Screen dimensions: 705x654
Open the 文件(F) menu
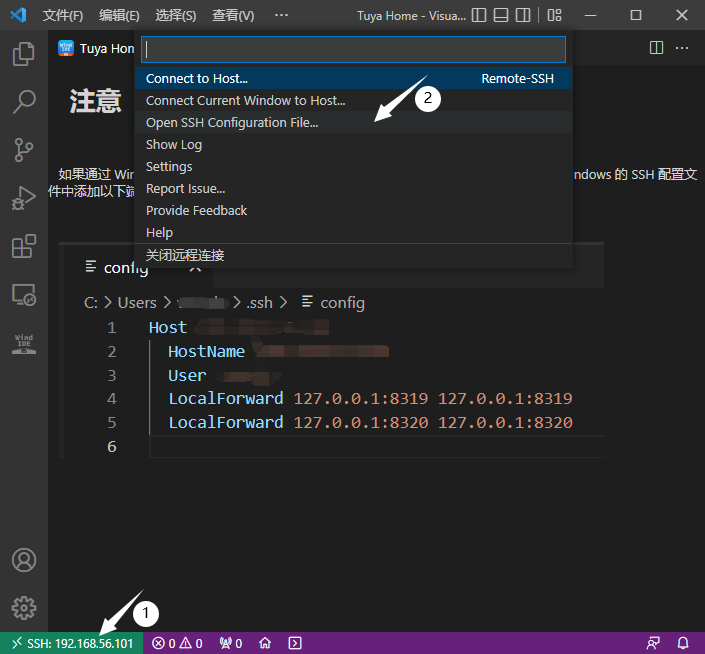[63, 15]
